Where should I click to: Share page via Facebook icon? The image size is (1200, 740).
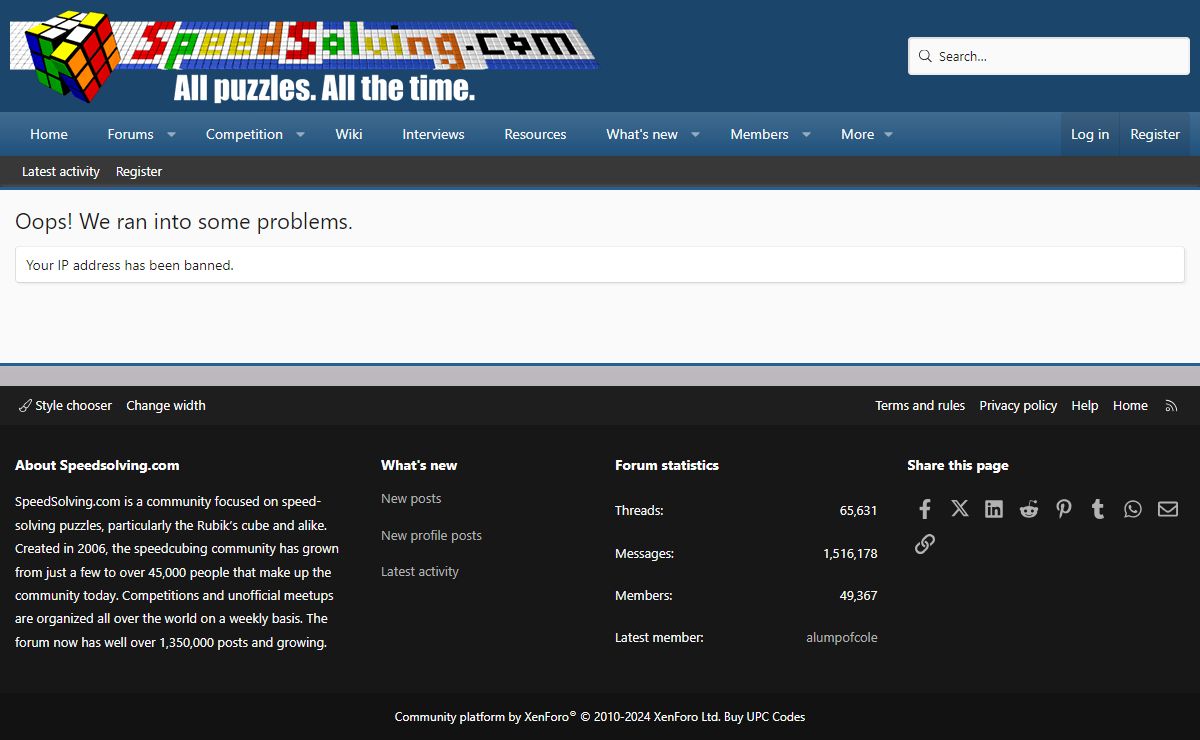point(925,509)
